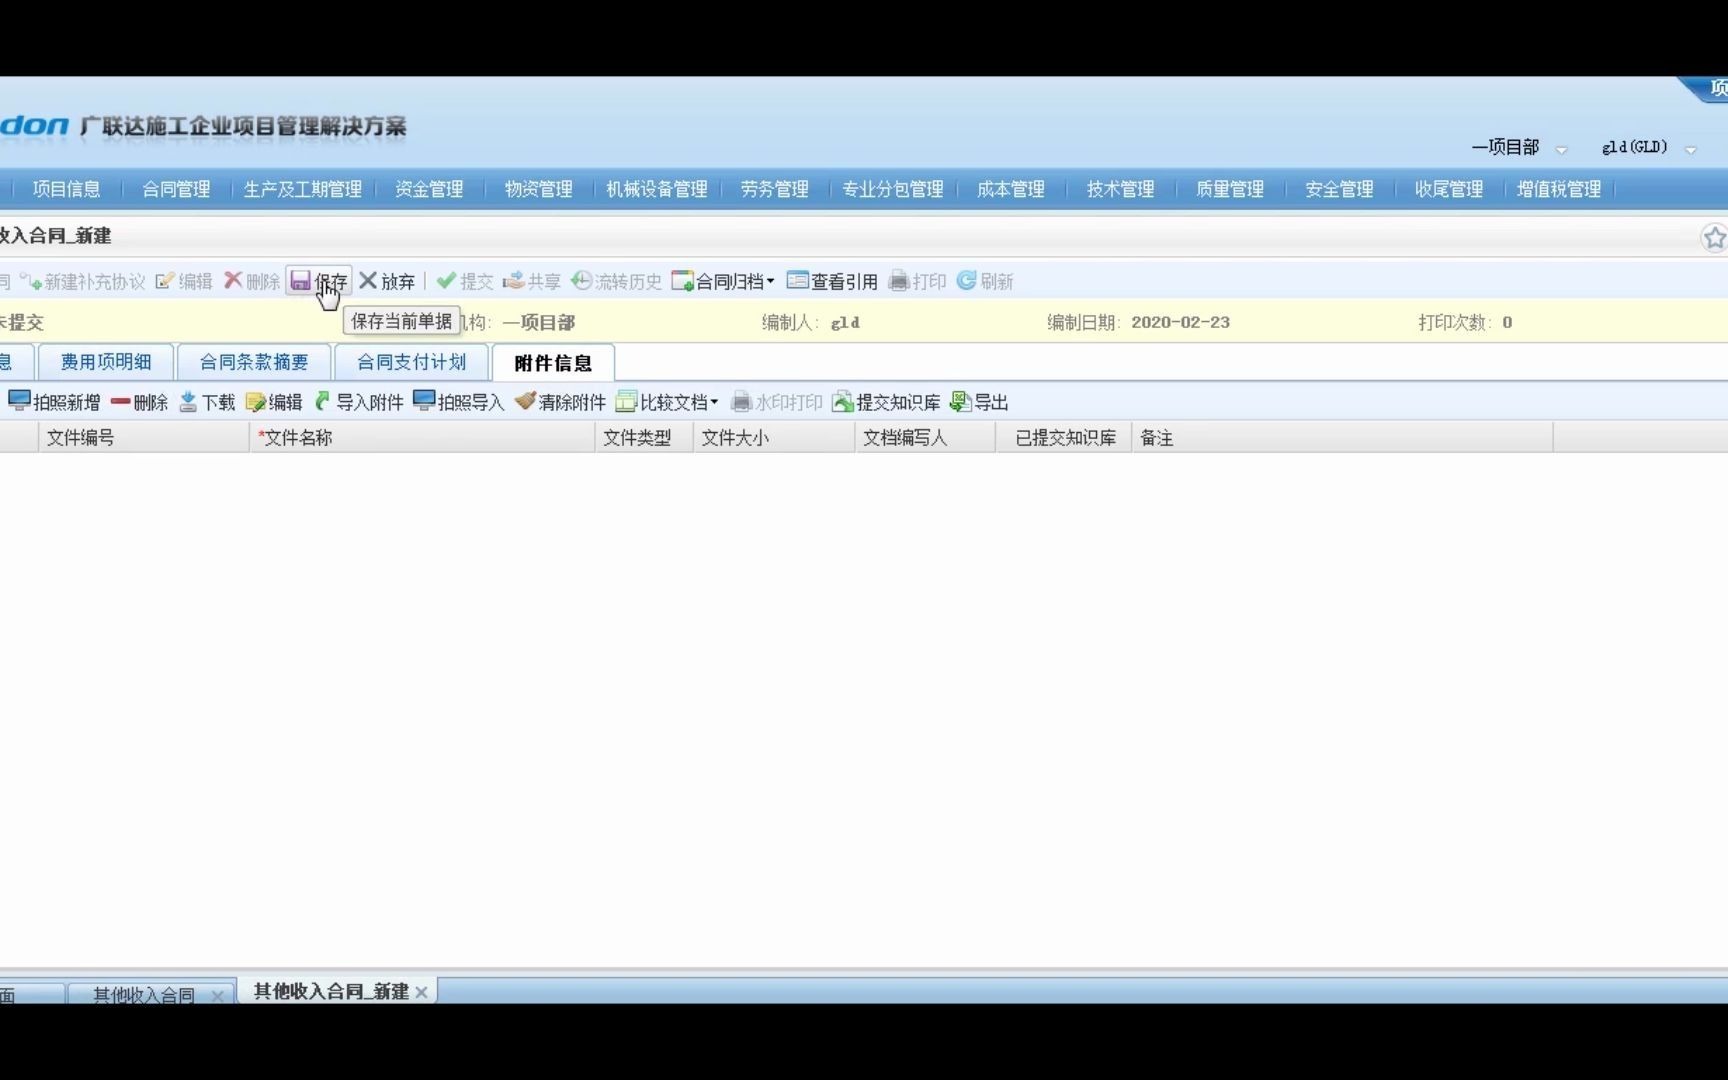
Task: Discard changes with 放弃 button
Action: (x=387, y=282)
